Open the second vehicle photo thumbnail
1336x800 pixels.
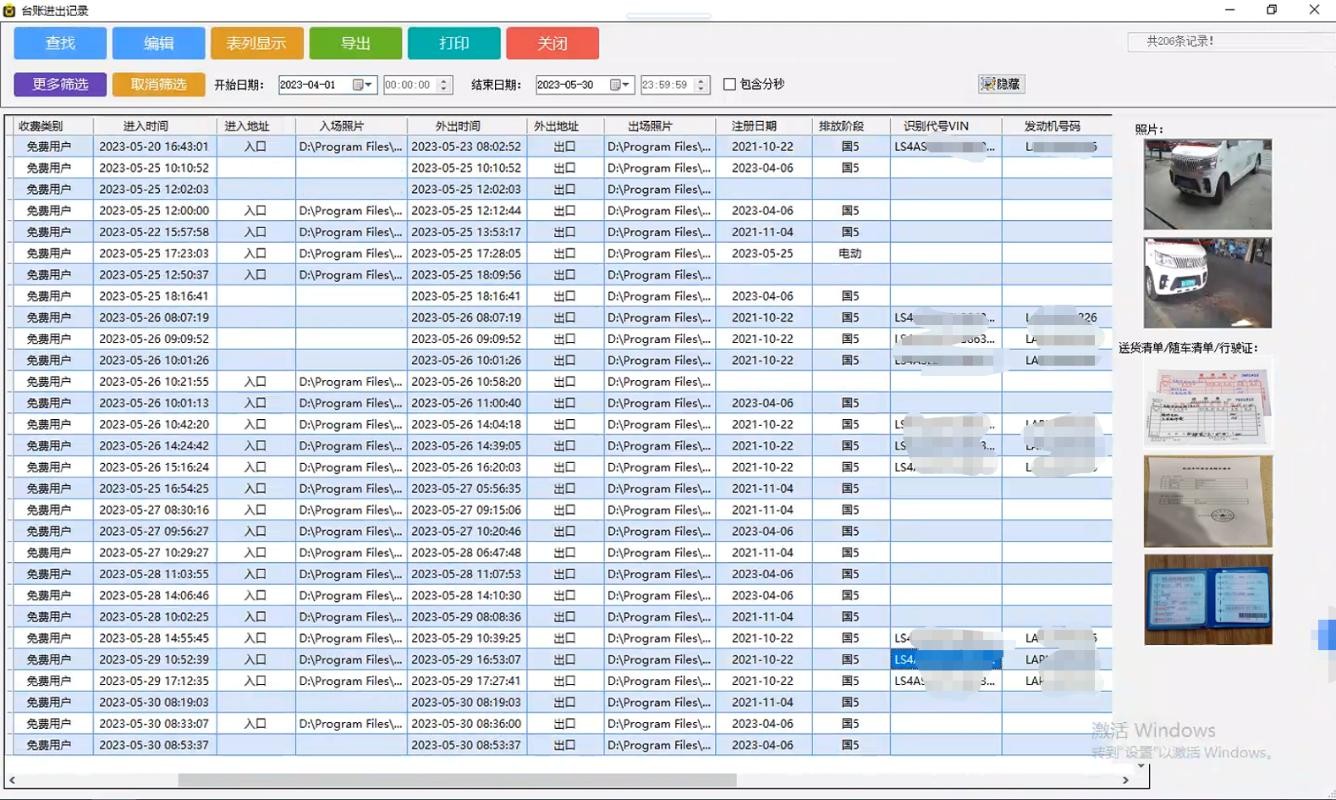pyautogui.click(x=1207, y=283)
